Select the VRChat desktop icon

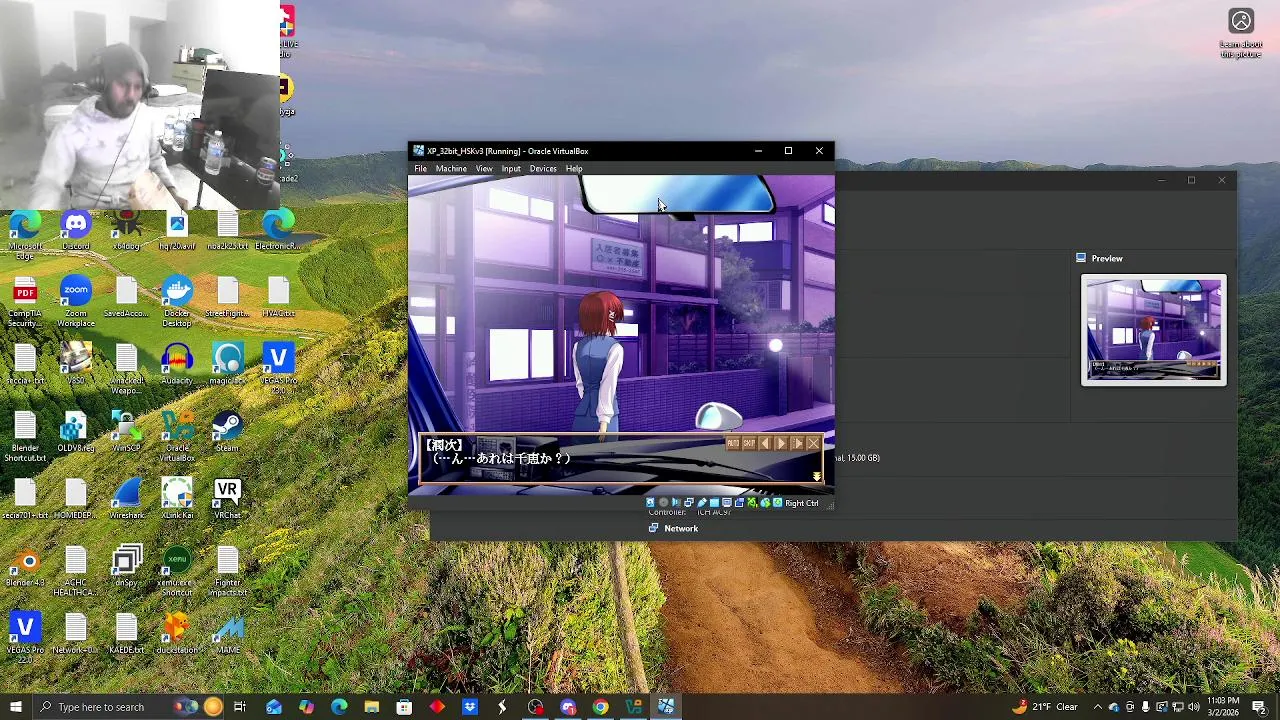pos(227,499)
